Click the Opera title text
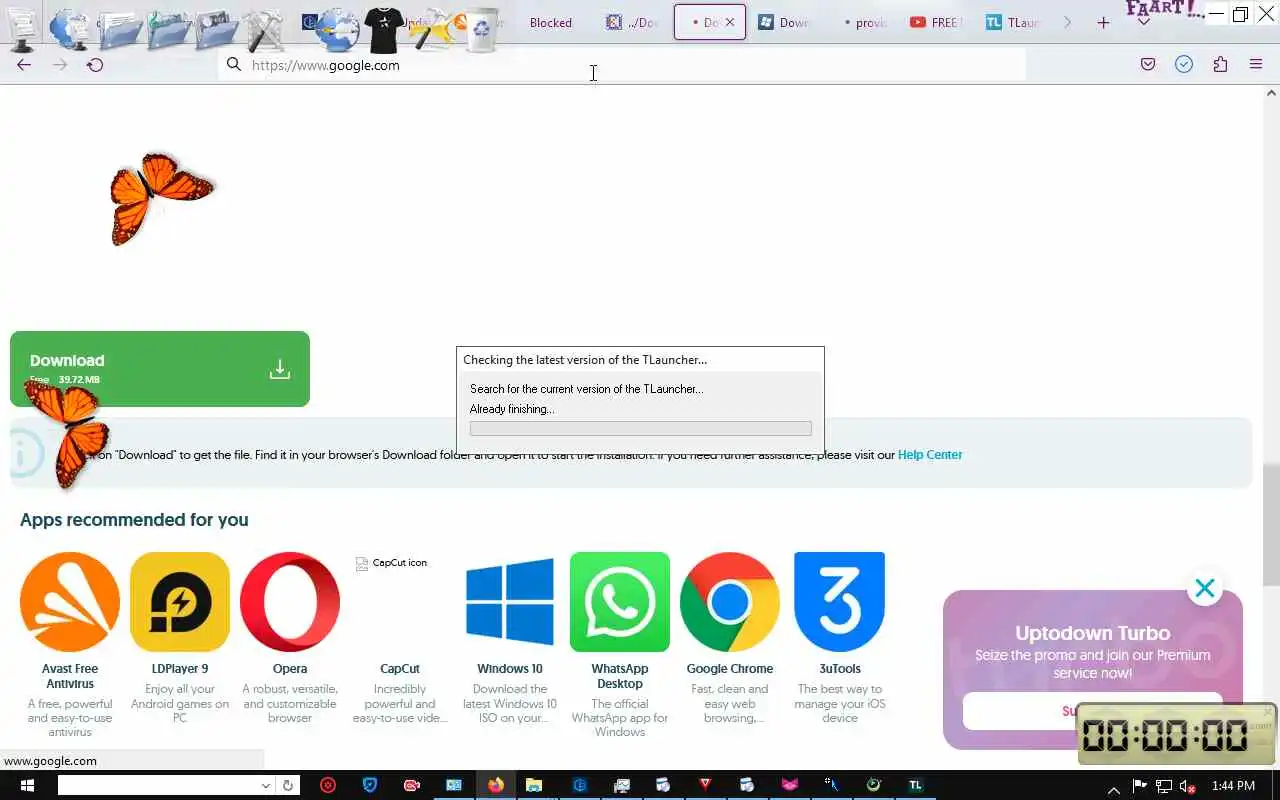1280x800 pixels. point(290,669)
